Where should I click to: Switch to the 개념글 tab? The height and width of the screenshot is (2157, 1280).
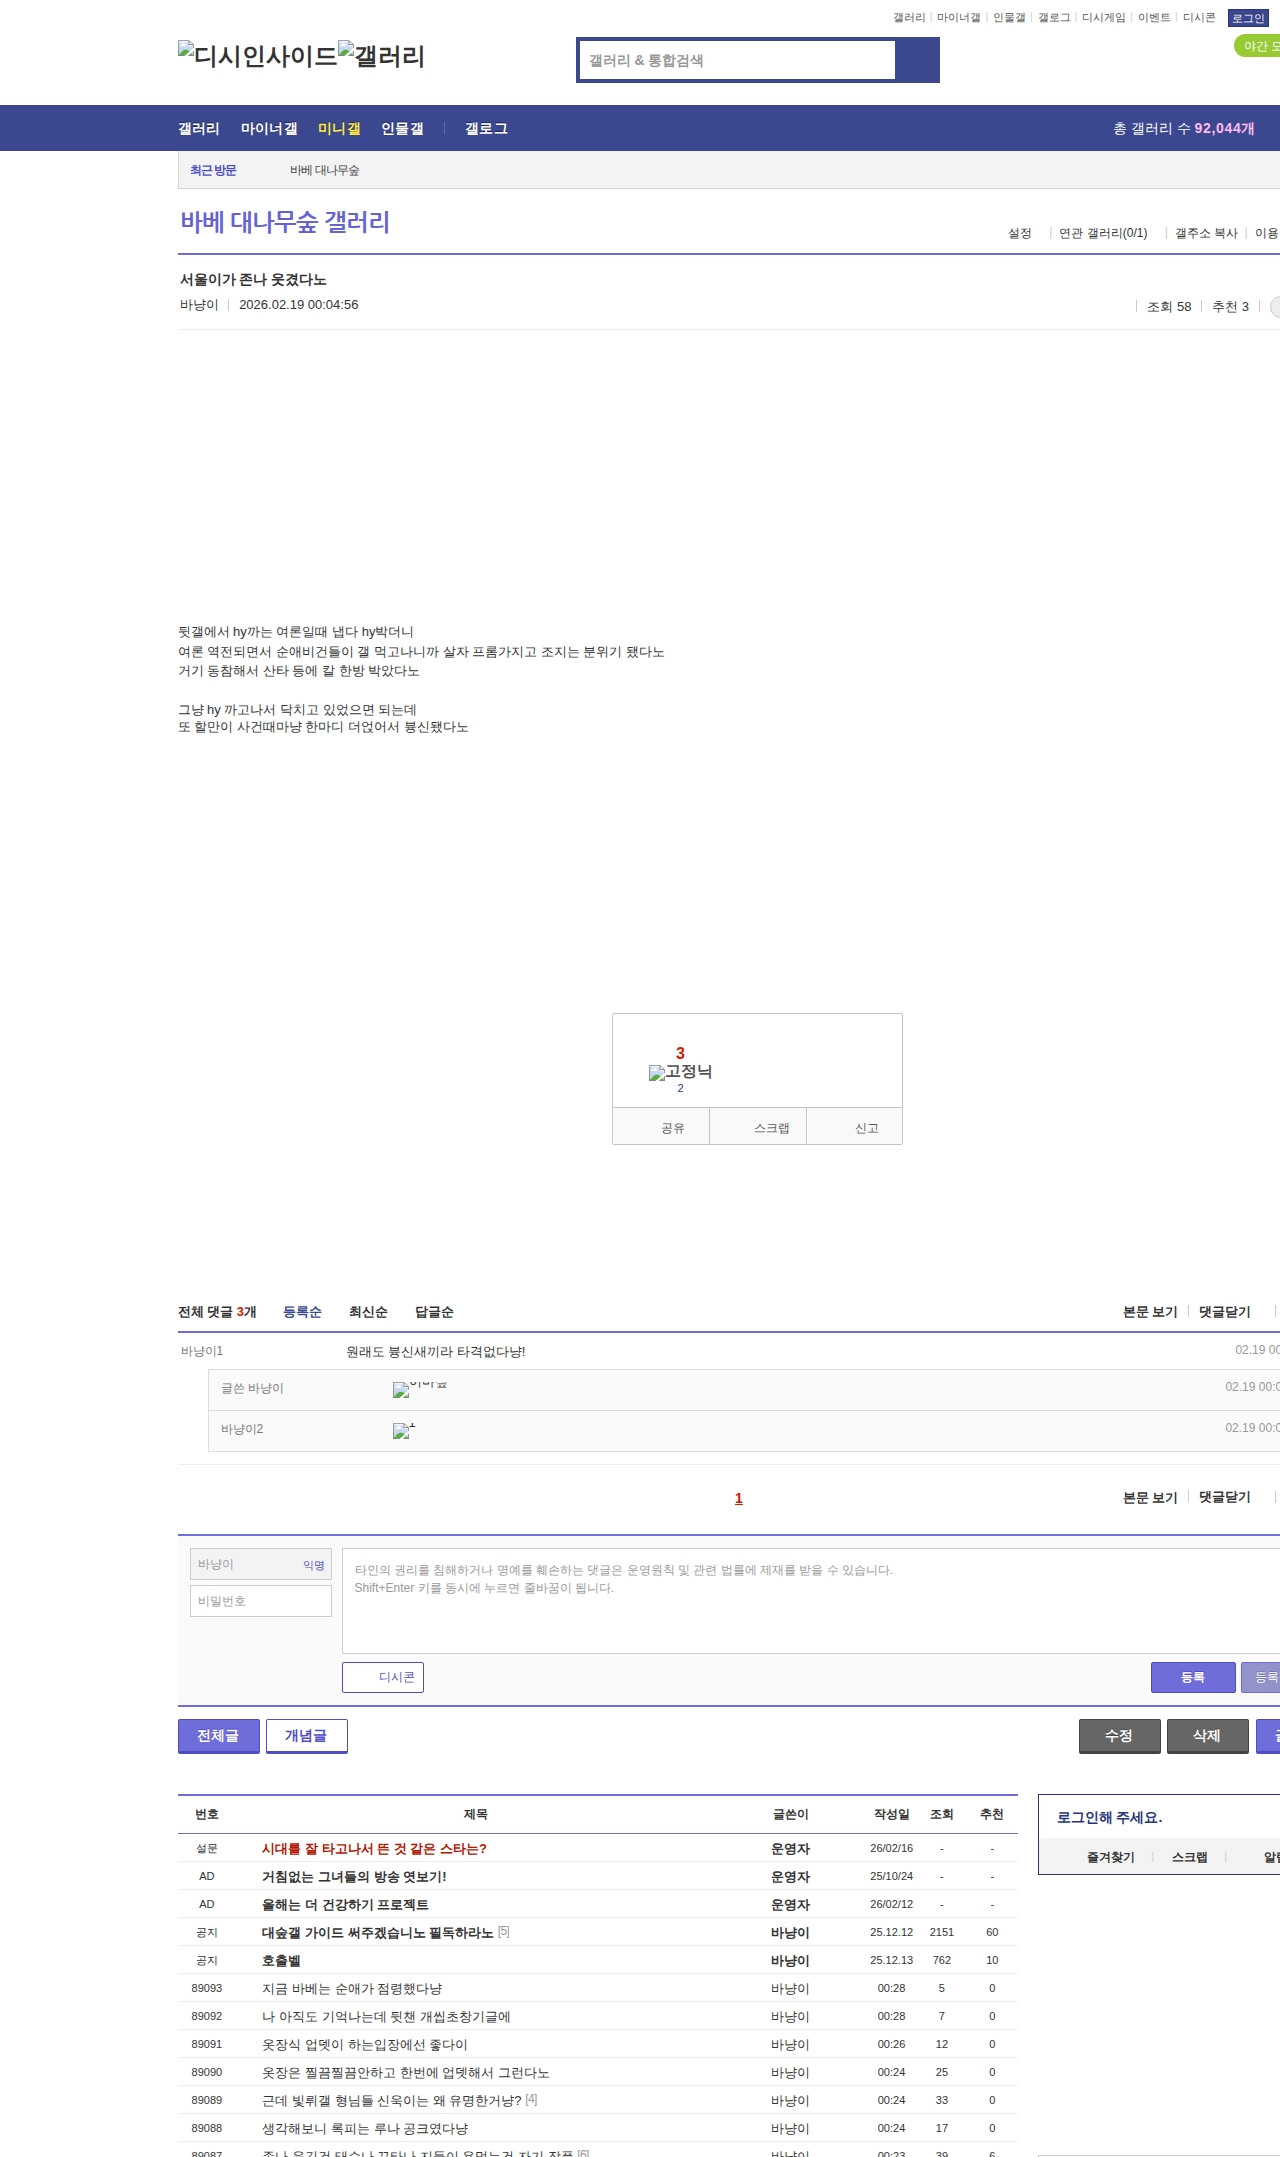point(306,1736)
